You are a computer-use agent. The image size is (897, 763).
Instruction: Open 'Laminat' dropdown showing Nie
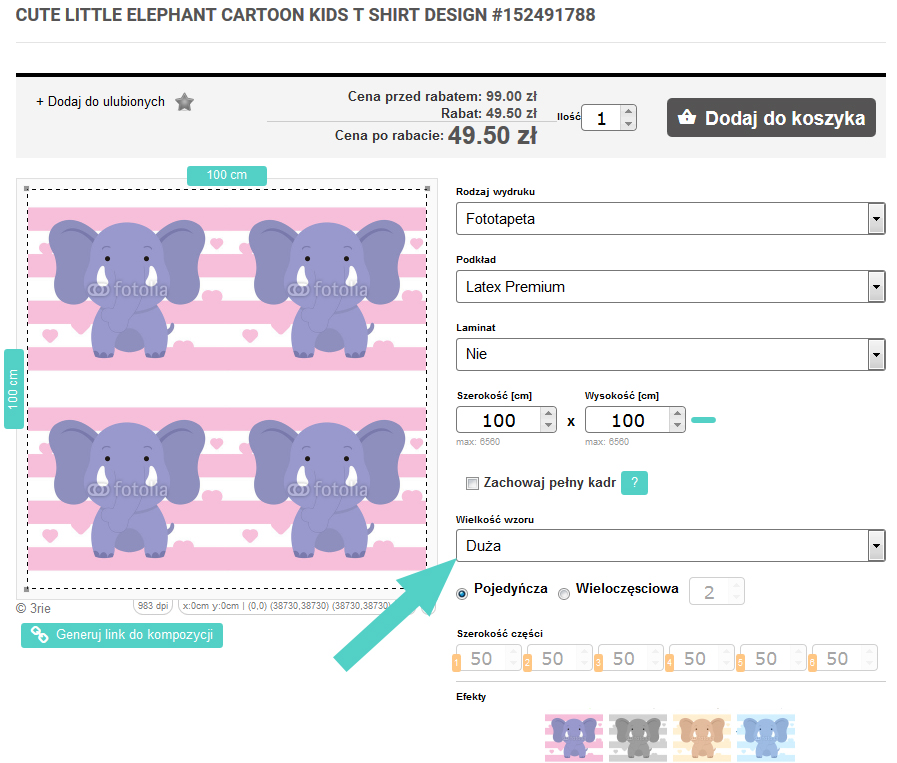click(x=670, y=354)
